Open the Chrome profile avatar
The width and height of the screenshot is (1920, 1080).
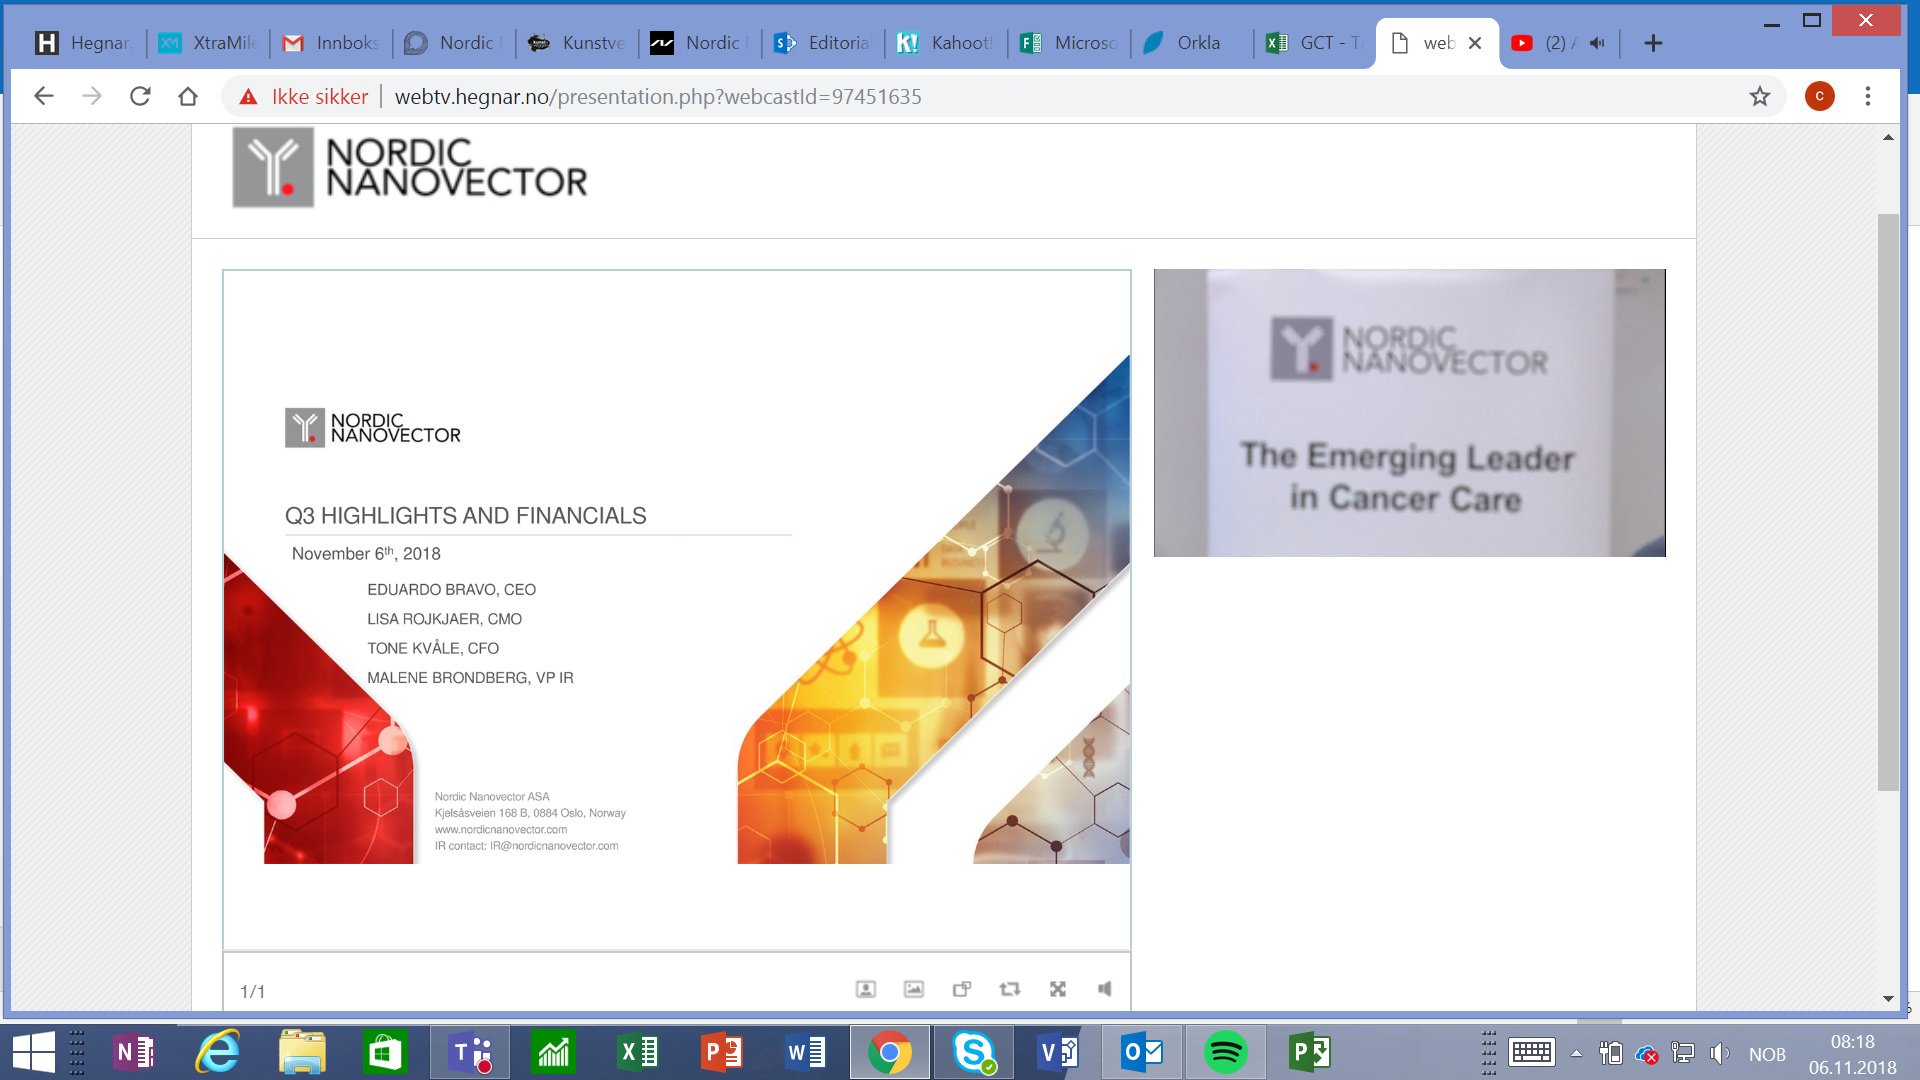point(1820,96)
